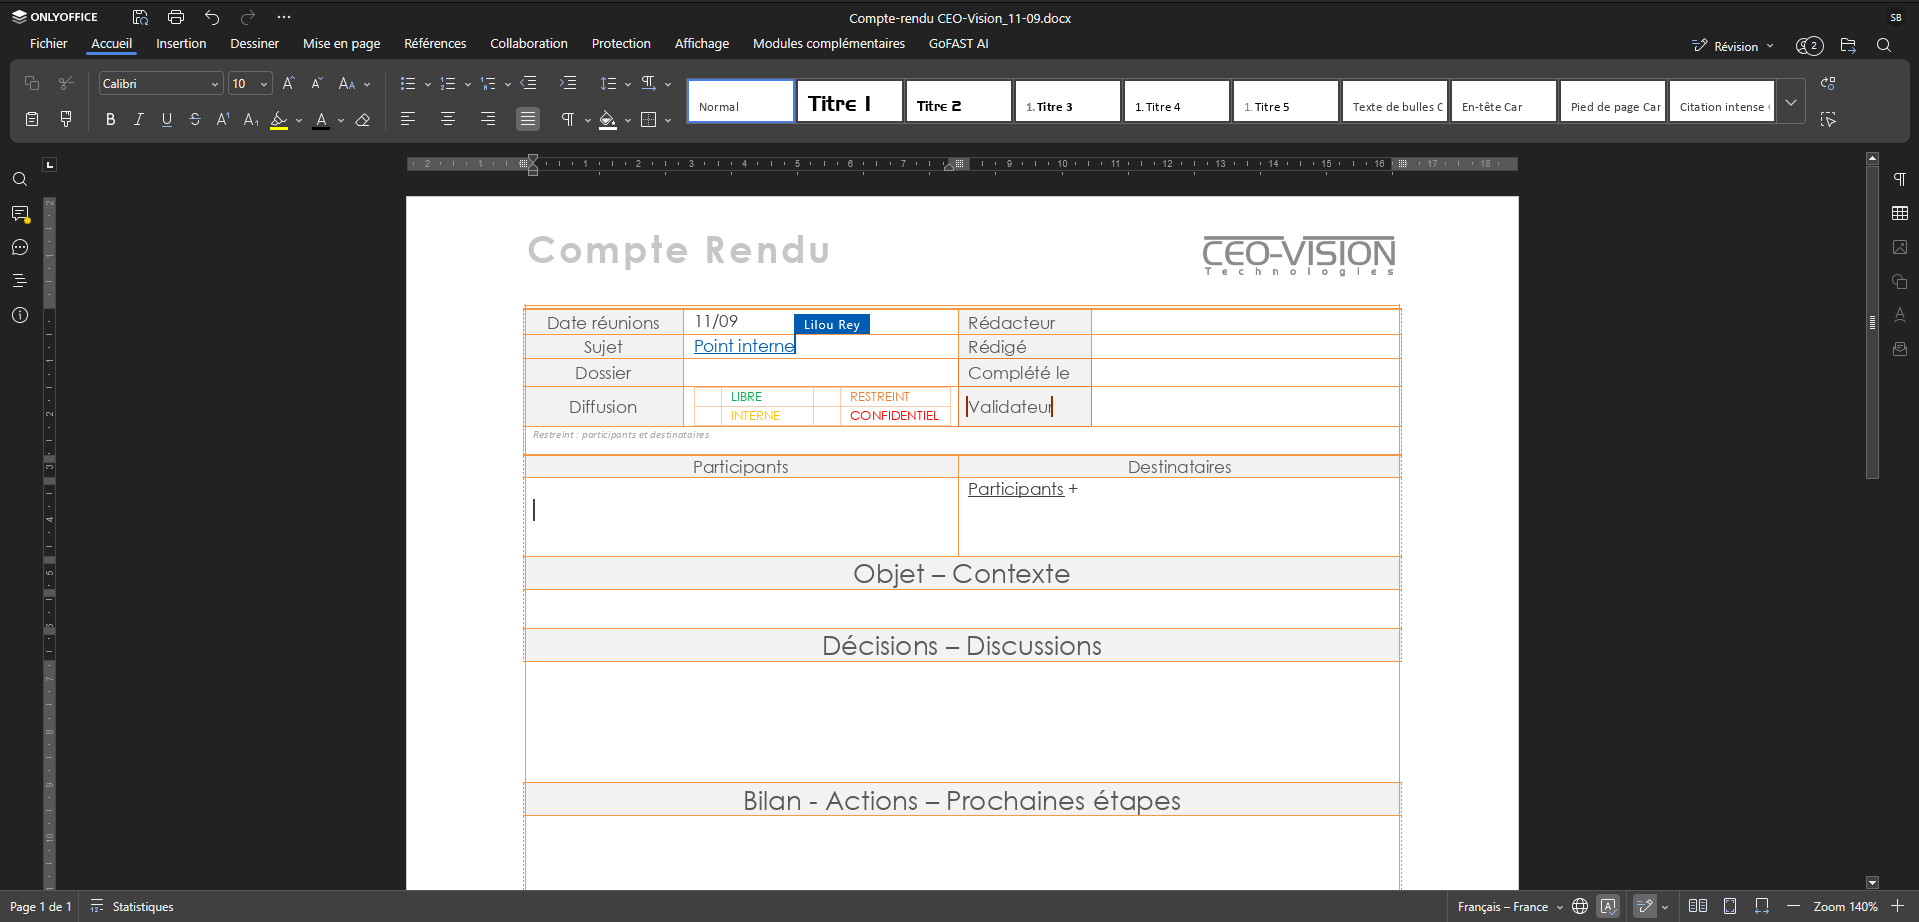Toggle italic text formatting

point(138,120)
